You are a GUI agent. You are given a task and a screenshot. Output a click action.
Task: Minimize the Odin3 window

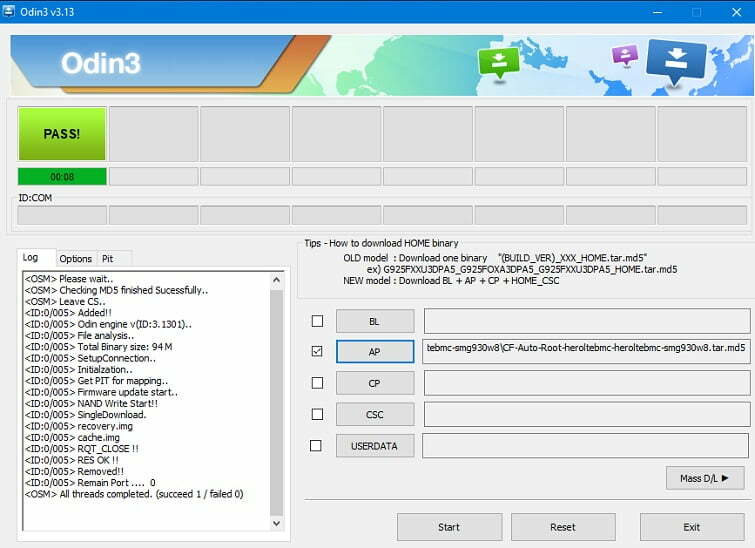point(658,12)
